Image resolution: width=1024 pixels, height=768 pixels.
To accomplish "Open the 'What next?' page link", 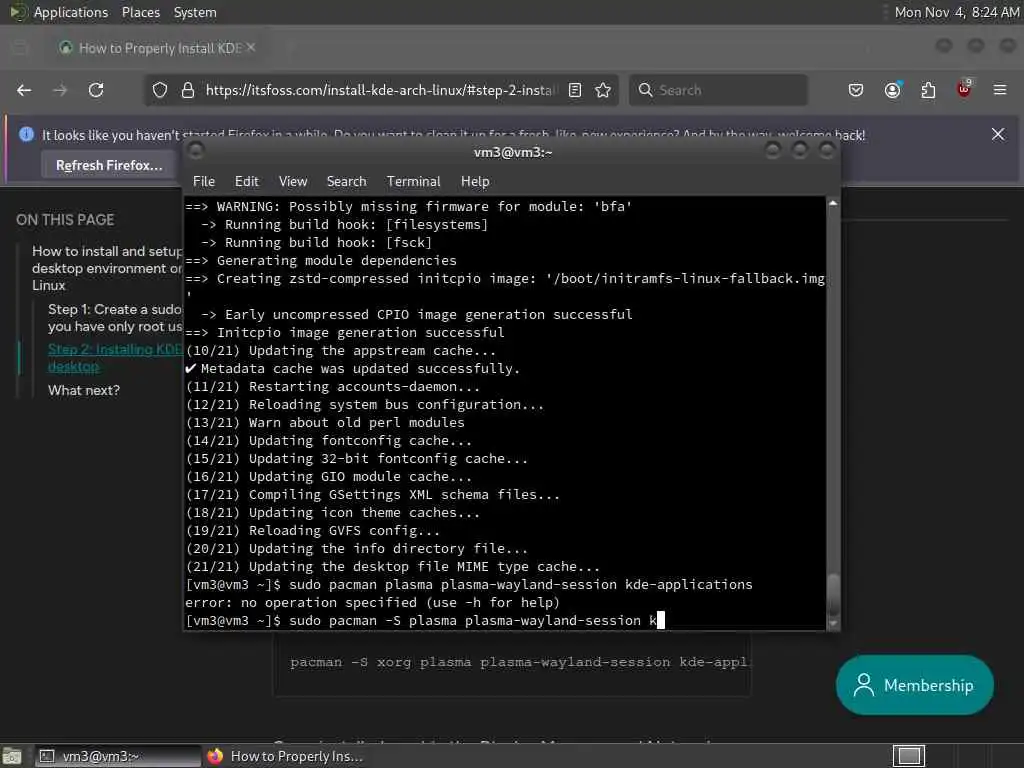I will (x=84, y=391).
